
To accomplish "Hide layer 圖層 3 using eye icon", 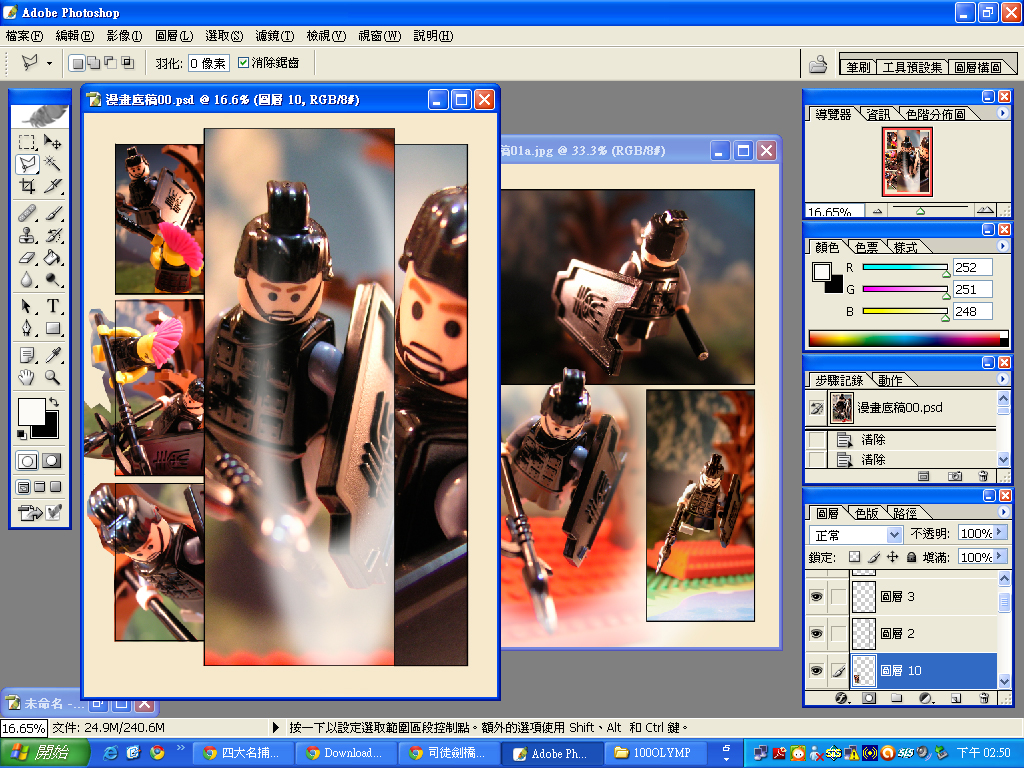I will 816,596.
